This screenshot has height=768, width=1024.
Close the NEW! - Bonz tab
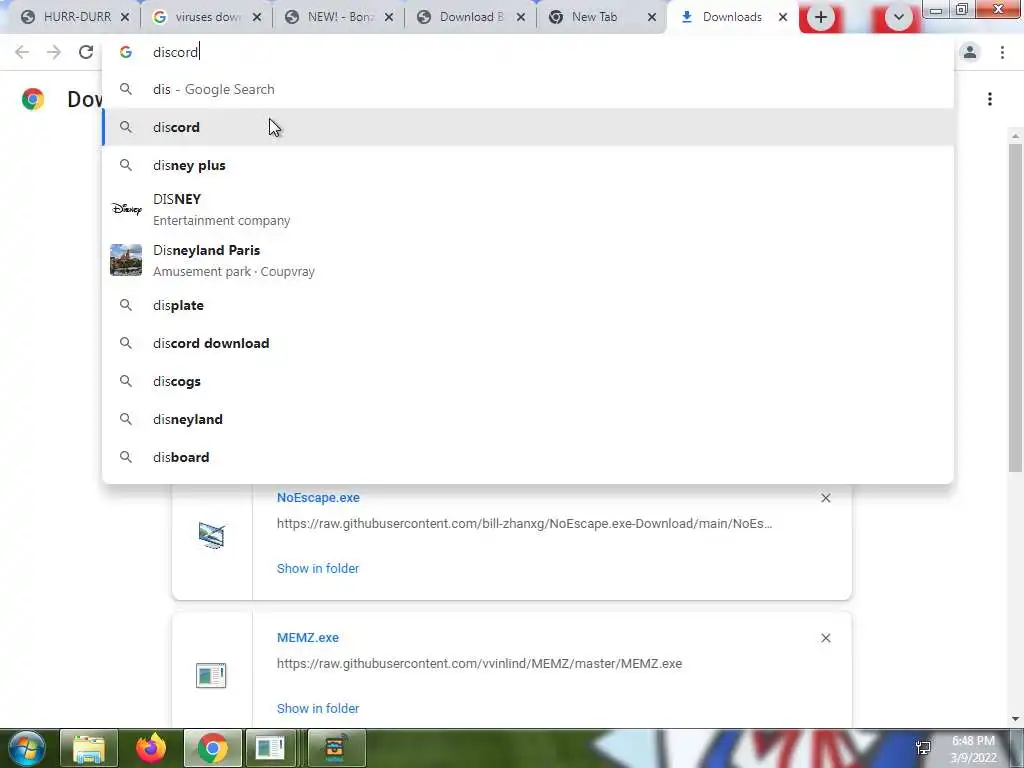389,18
